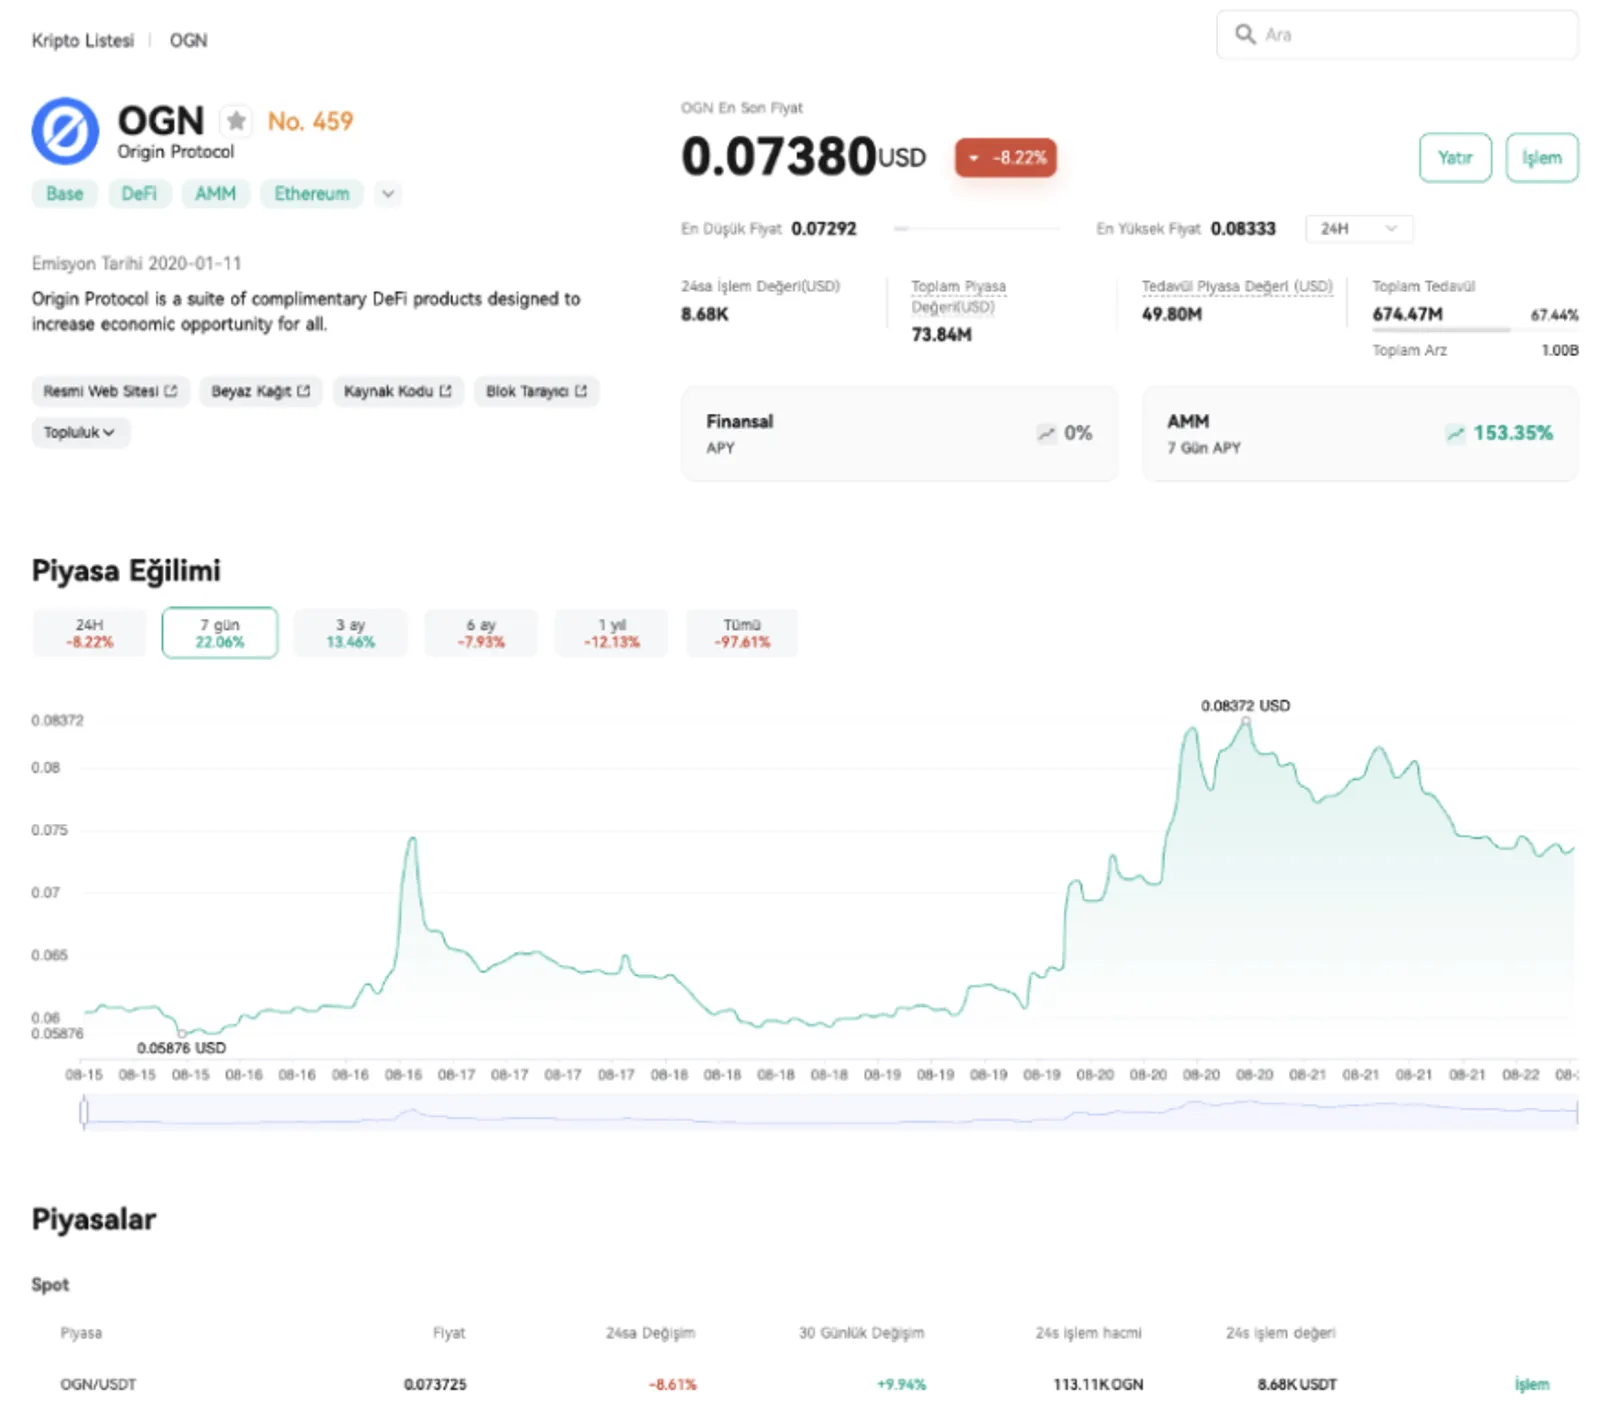The image size is (1600, 1424).
Task: Click the 0.08372 USD peak marker
Action: pyautogui.click(x=1246, y=720)
